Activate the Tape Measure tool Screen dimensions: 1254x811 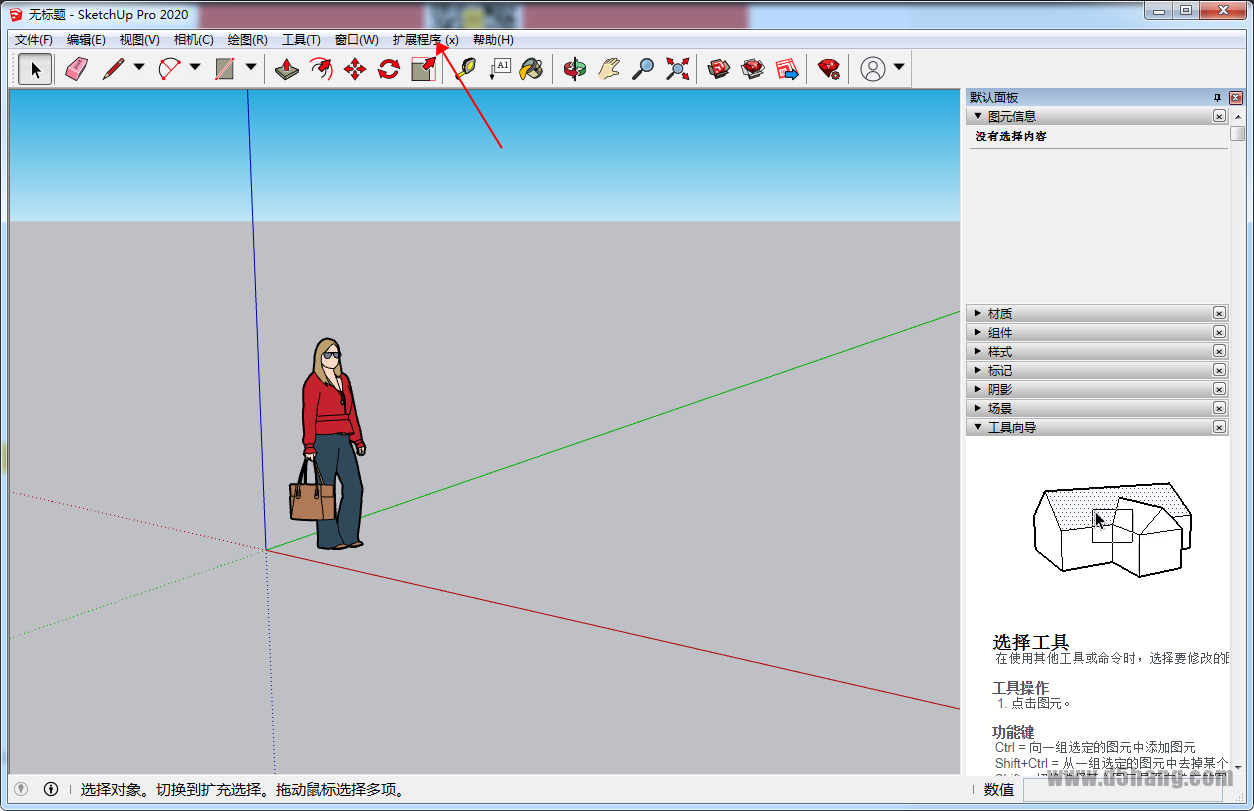465,68
